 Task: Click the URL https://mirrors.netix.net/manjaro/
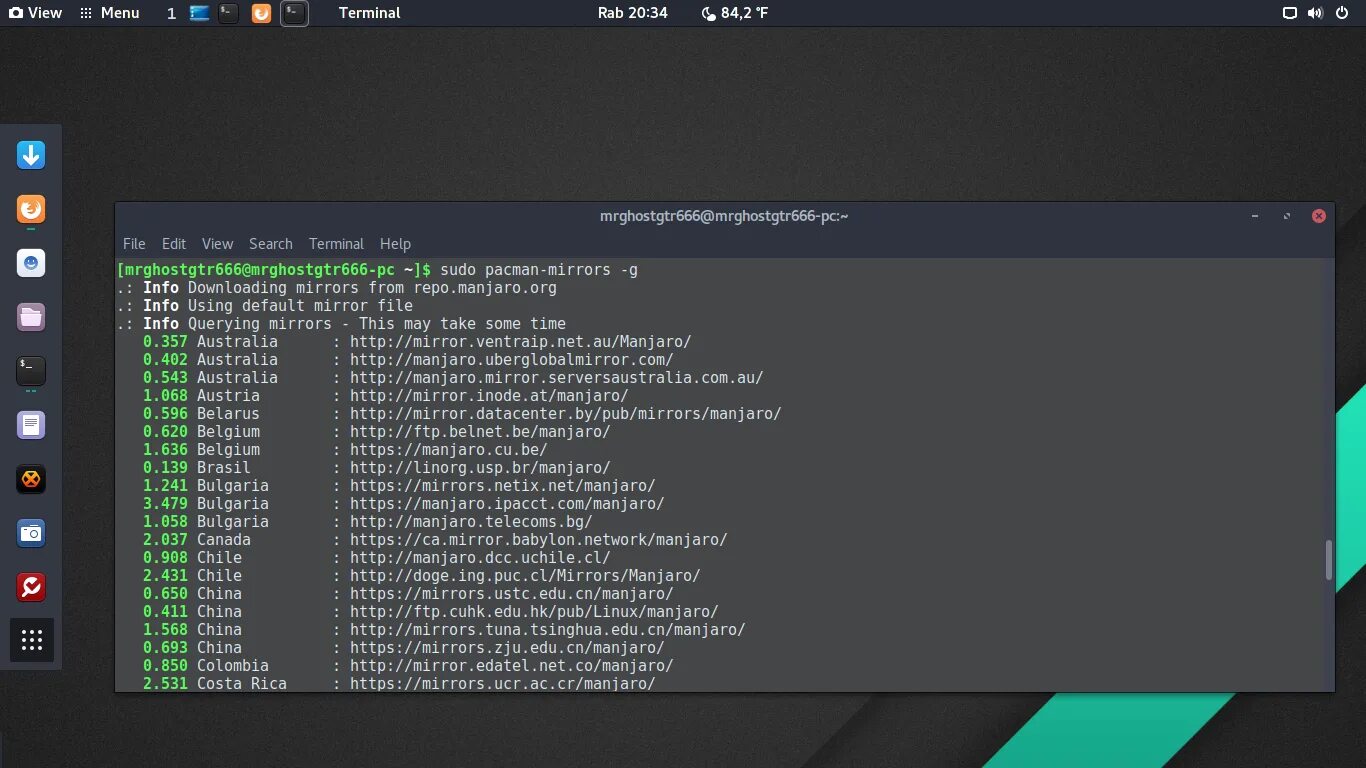click(x=502, y=486)
